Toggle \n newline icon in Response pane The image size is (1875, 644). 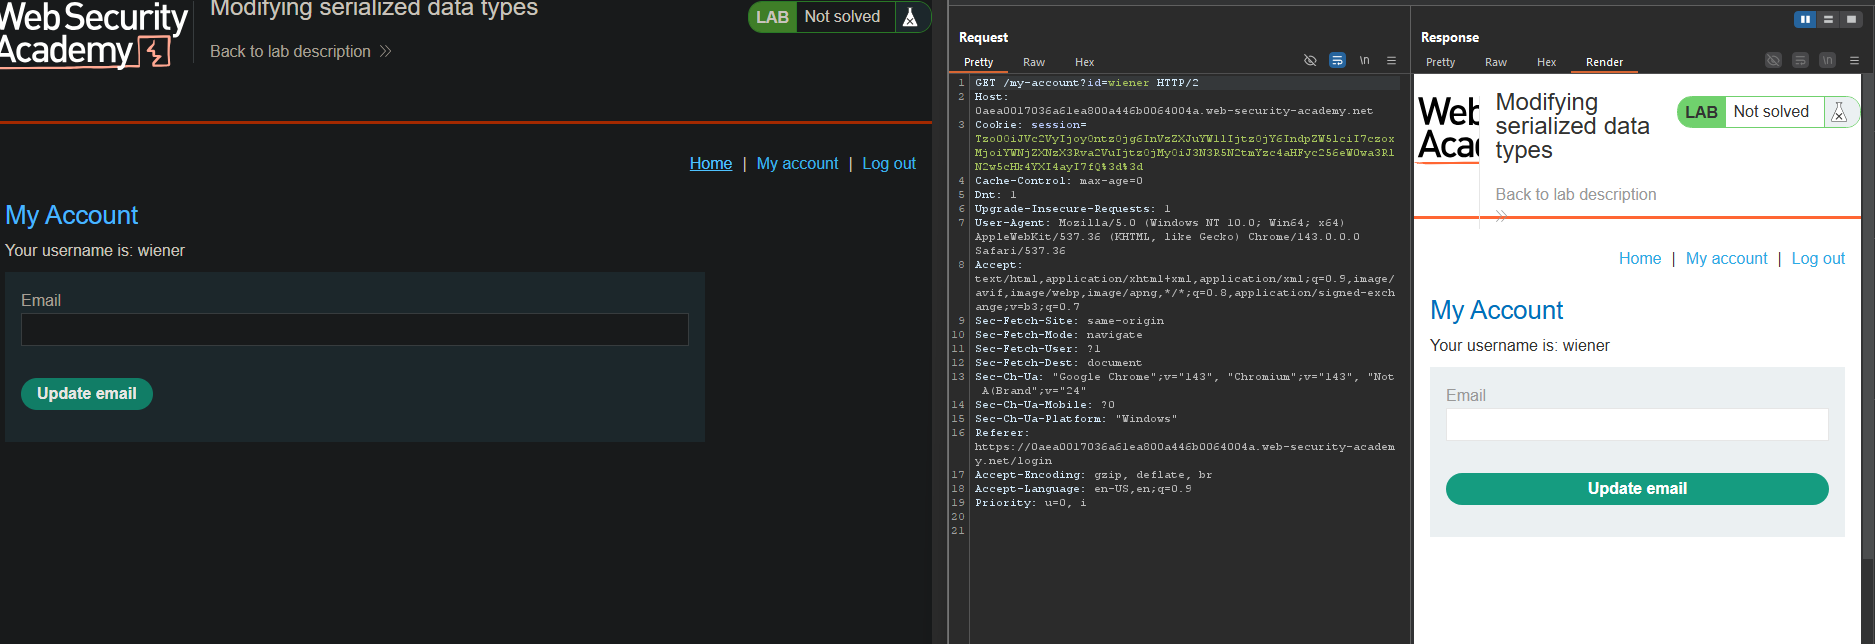point(1827,61)
